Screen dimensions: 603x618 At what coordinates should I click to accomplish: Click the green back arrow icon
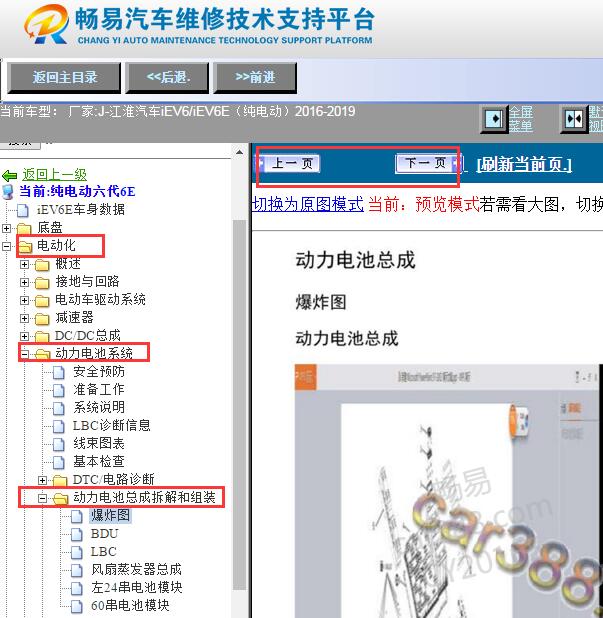(x=9, y=175)
